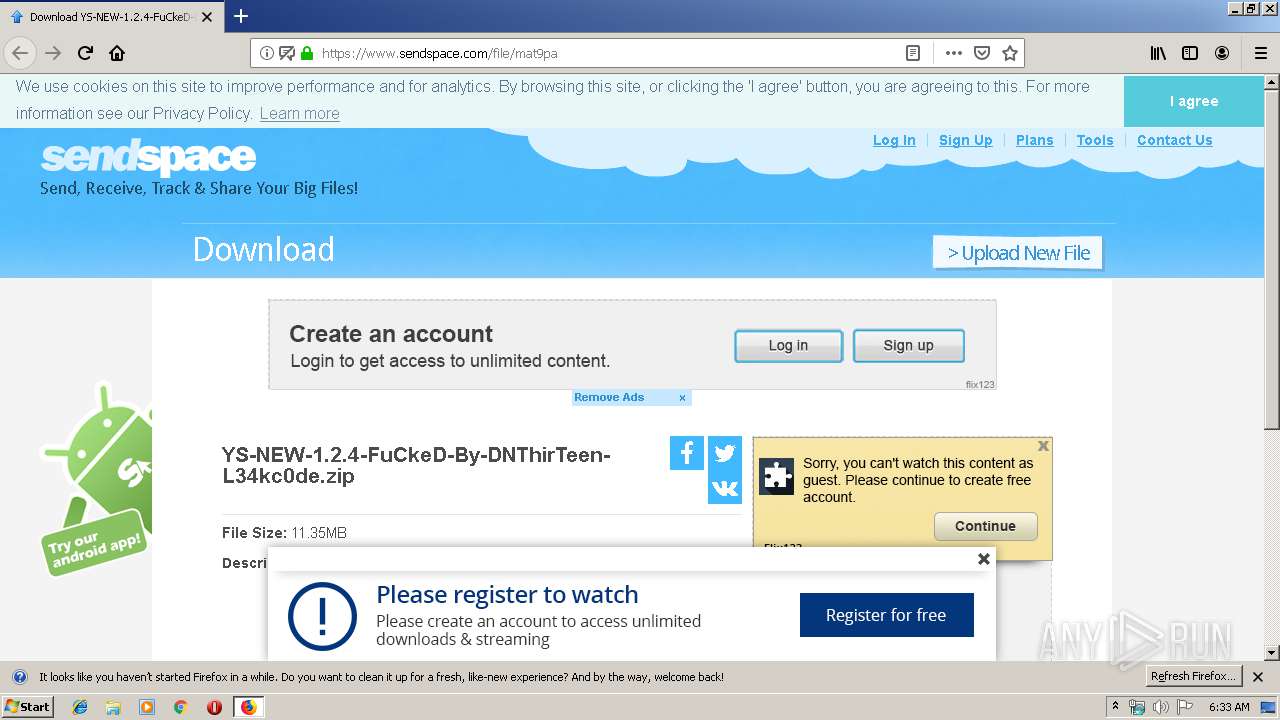
Task: Save page to Pocket
Action: pos(982,53)
